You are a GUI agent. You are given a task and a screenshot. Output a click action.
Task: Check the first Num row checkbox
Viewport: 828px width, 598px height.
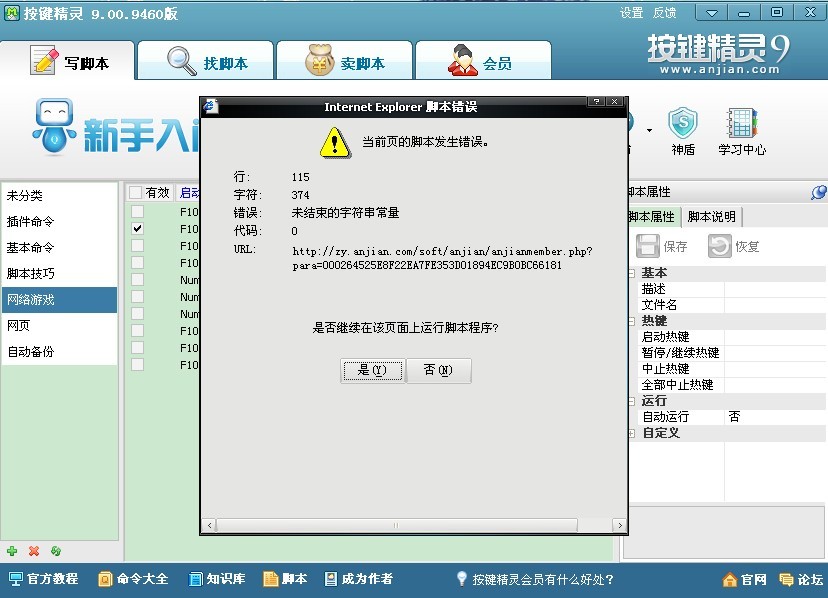(137, 279)
